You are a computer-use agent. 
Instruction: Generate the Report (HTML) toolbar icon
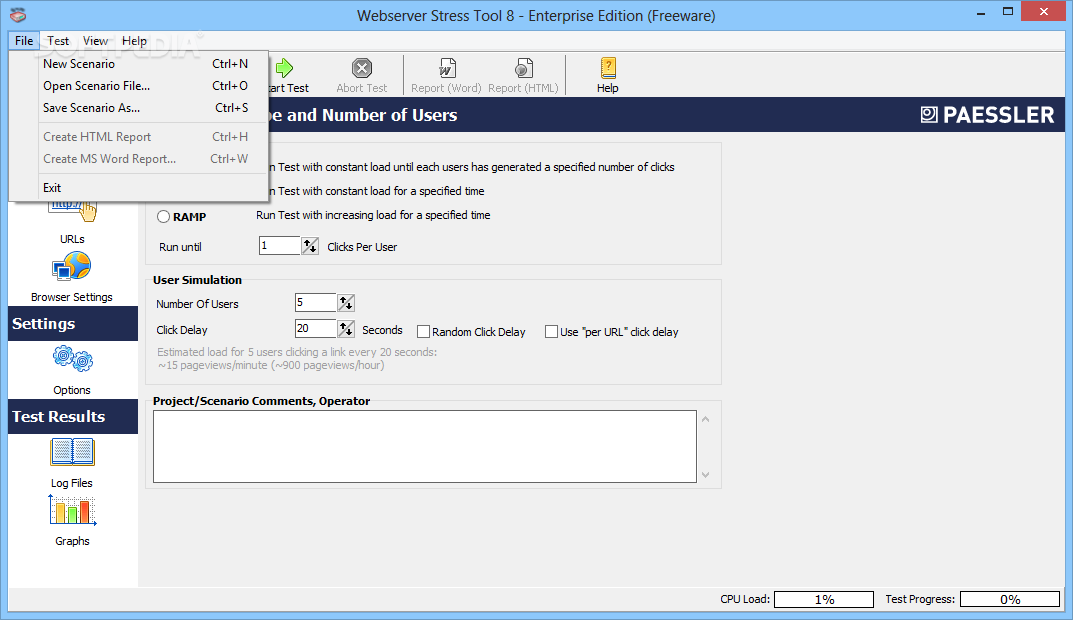pyautogui.click(x=523, y=68)
